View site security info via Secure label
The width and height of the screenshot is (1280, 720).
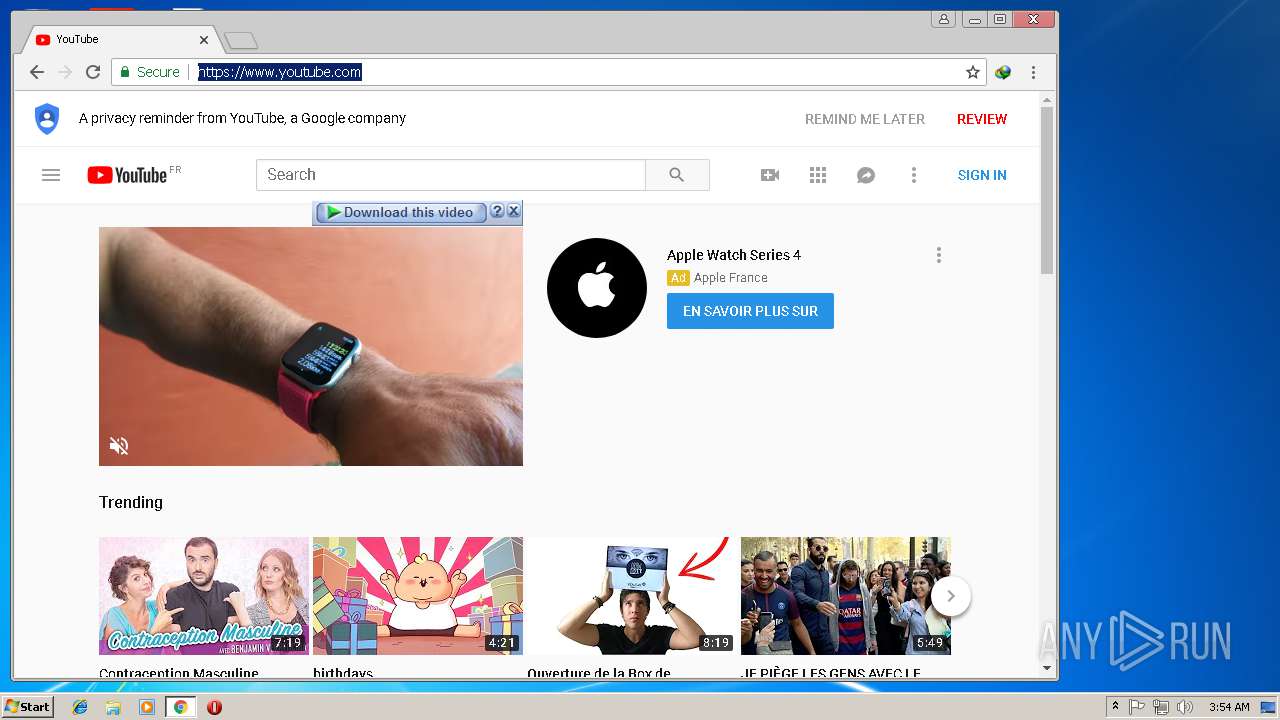click(150, 72)
